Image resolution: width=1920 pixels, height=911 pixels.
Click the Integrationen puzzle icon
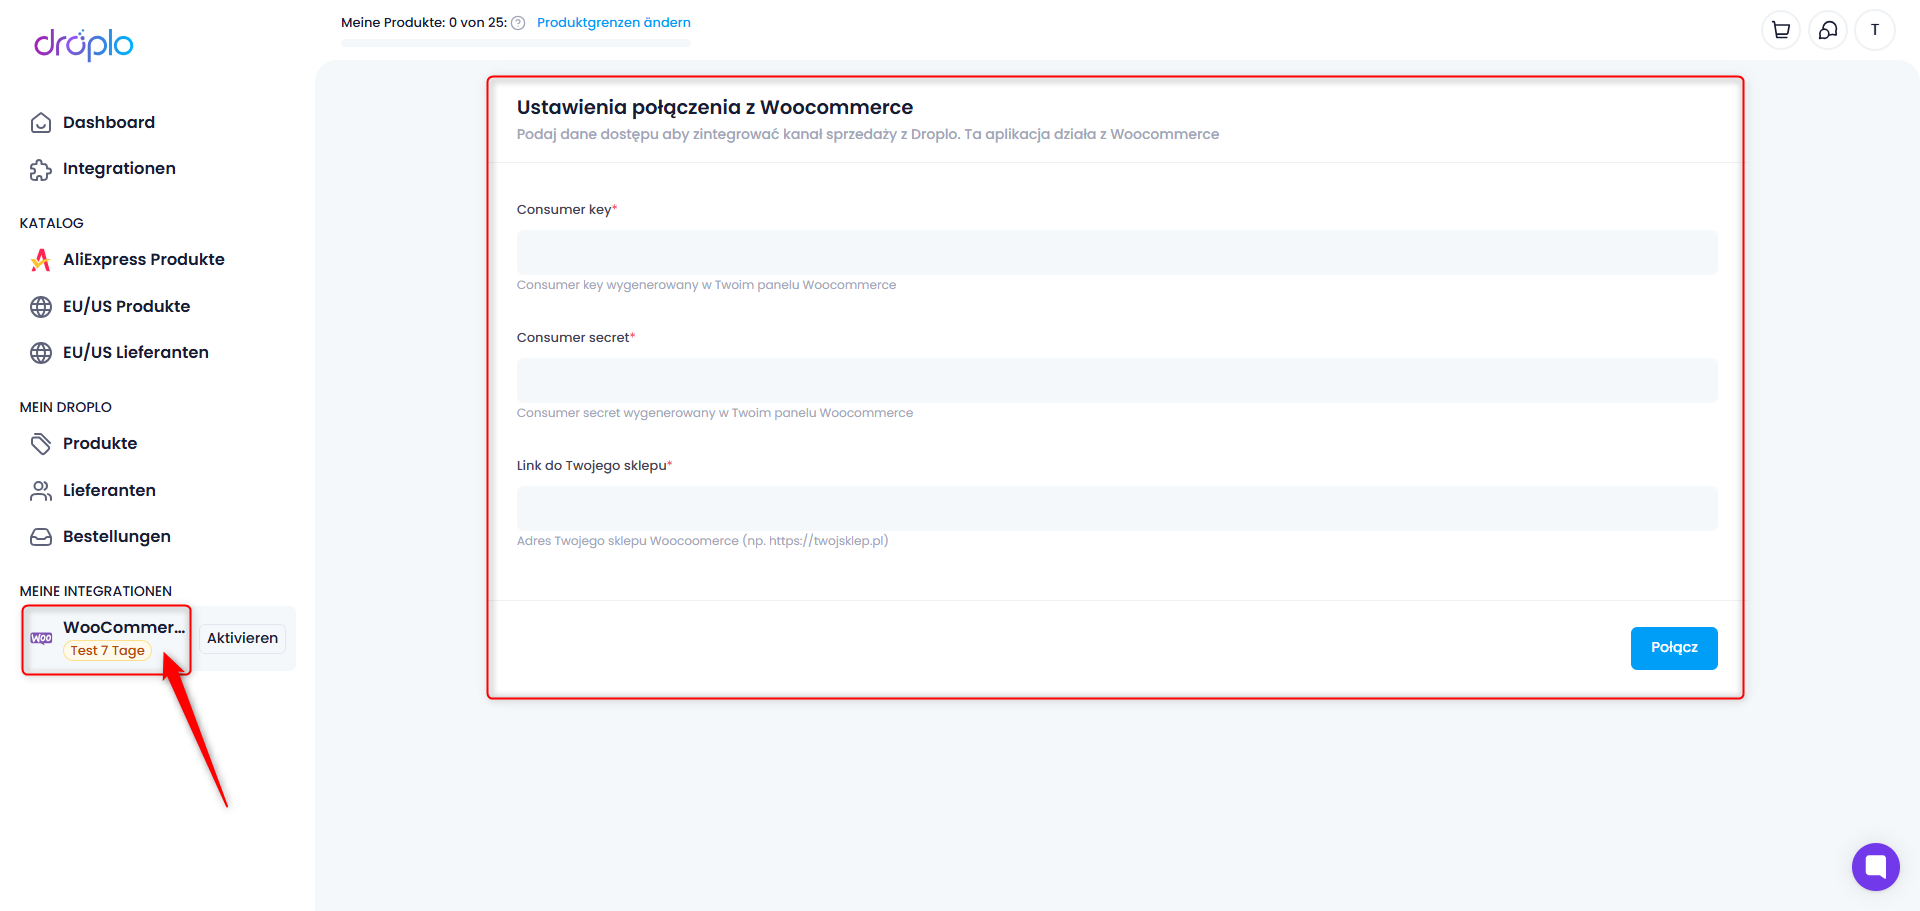coord(41,170)
